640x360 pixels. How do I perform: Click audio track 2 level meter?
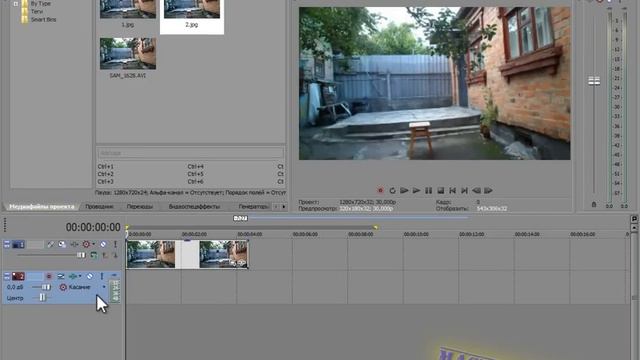(115, 291)
